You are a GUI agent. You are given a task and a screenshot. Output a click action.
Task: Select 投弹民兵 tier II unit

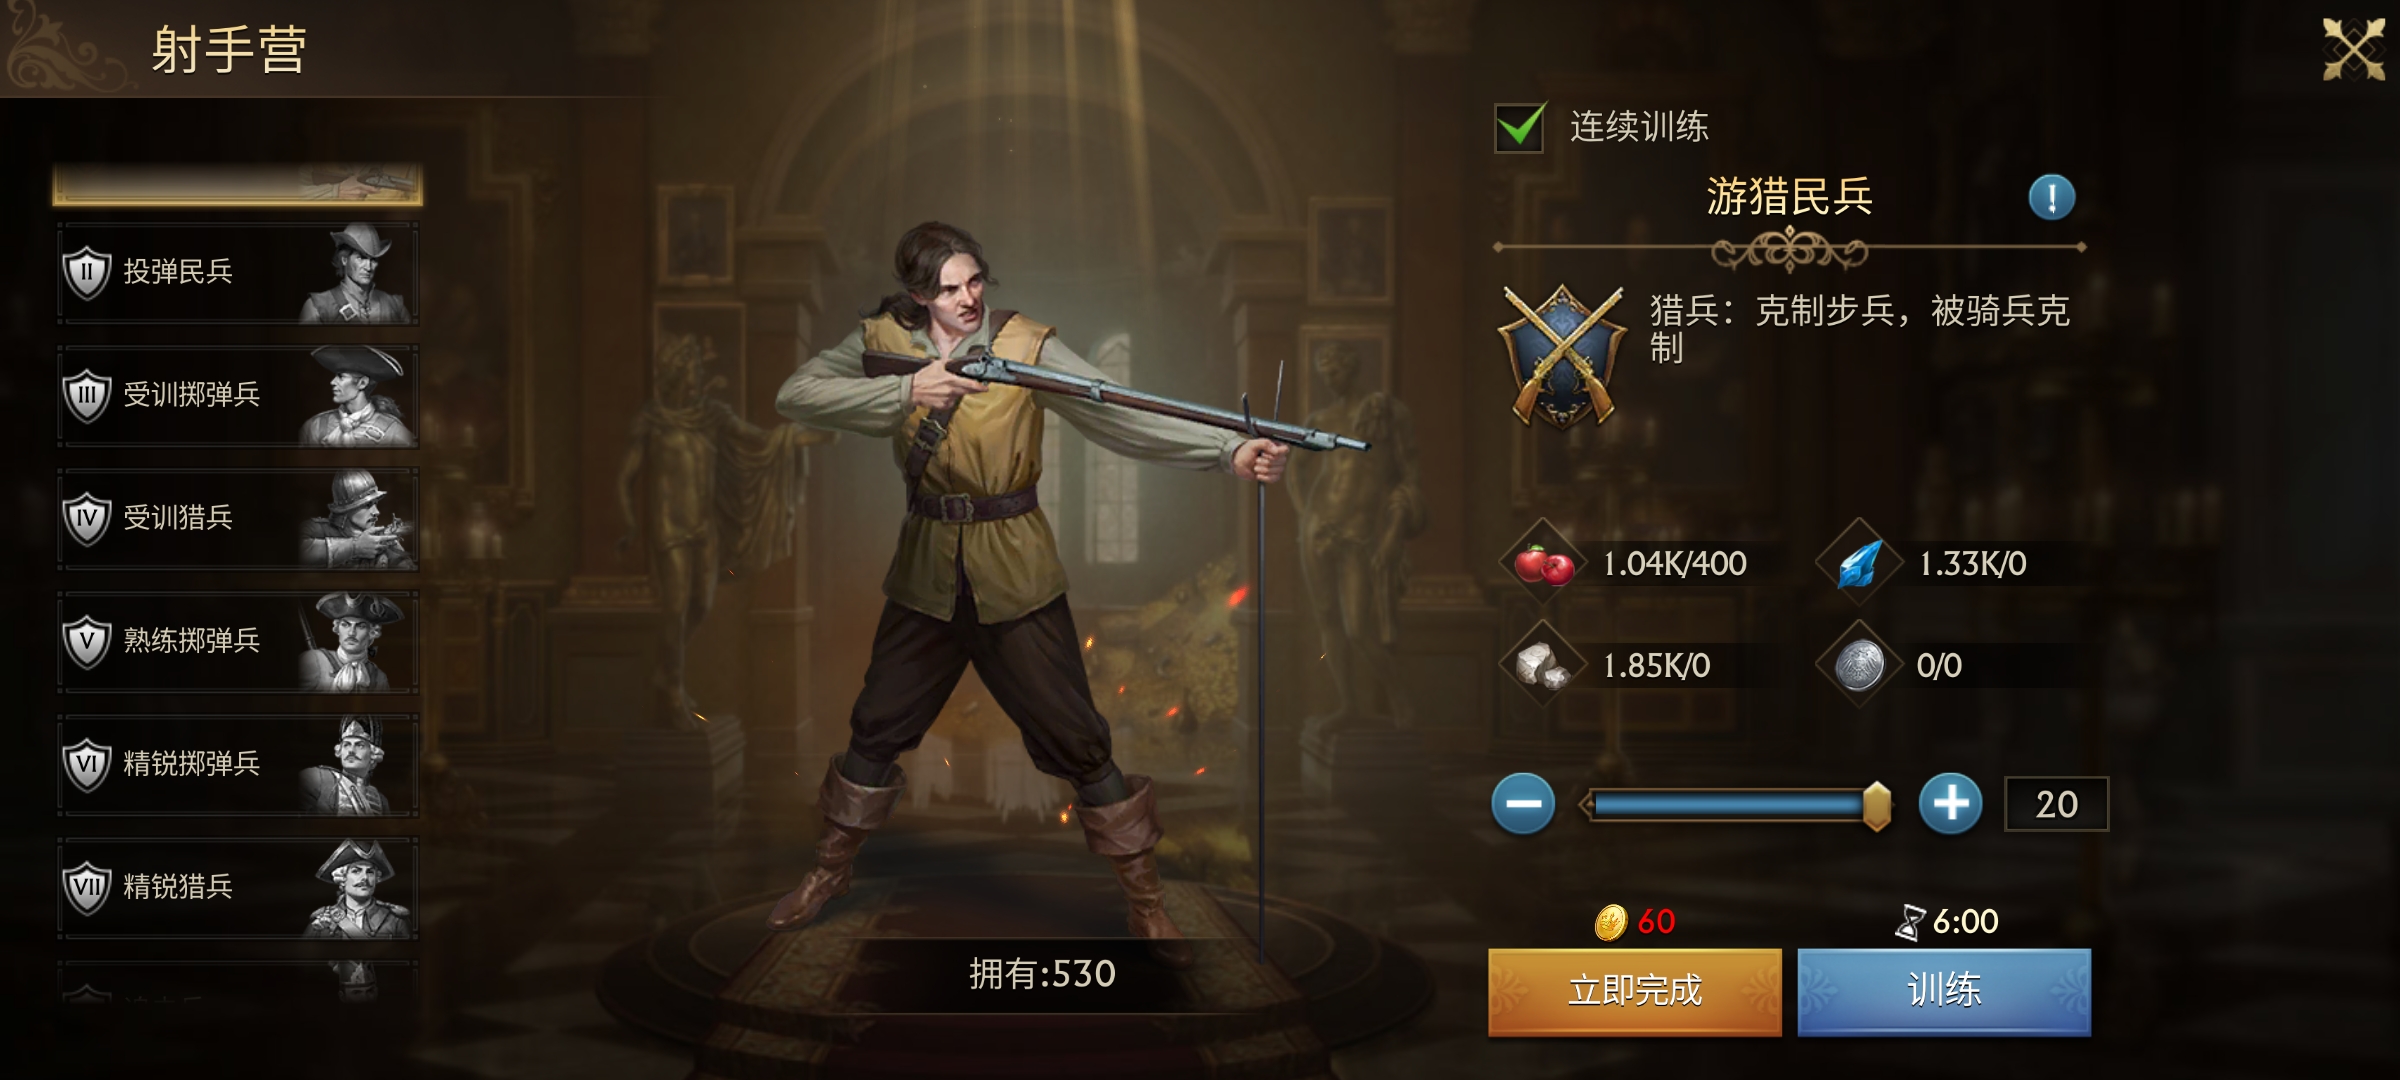click(238, 273)
